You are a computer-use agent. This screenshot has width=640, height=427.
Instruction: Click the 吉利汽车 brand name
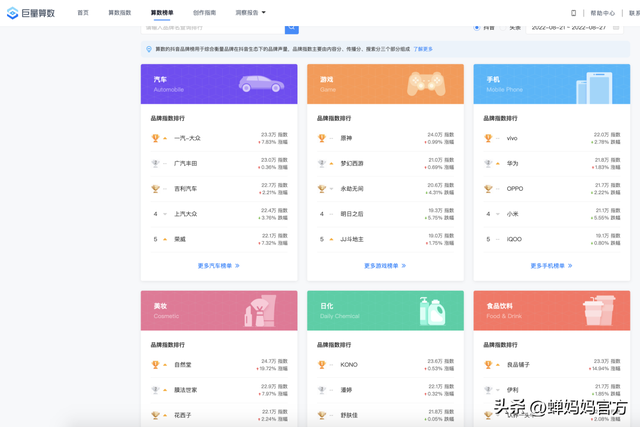click(x=186, y=189)
